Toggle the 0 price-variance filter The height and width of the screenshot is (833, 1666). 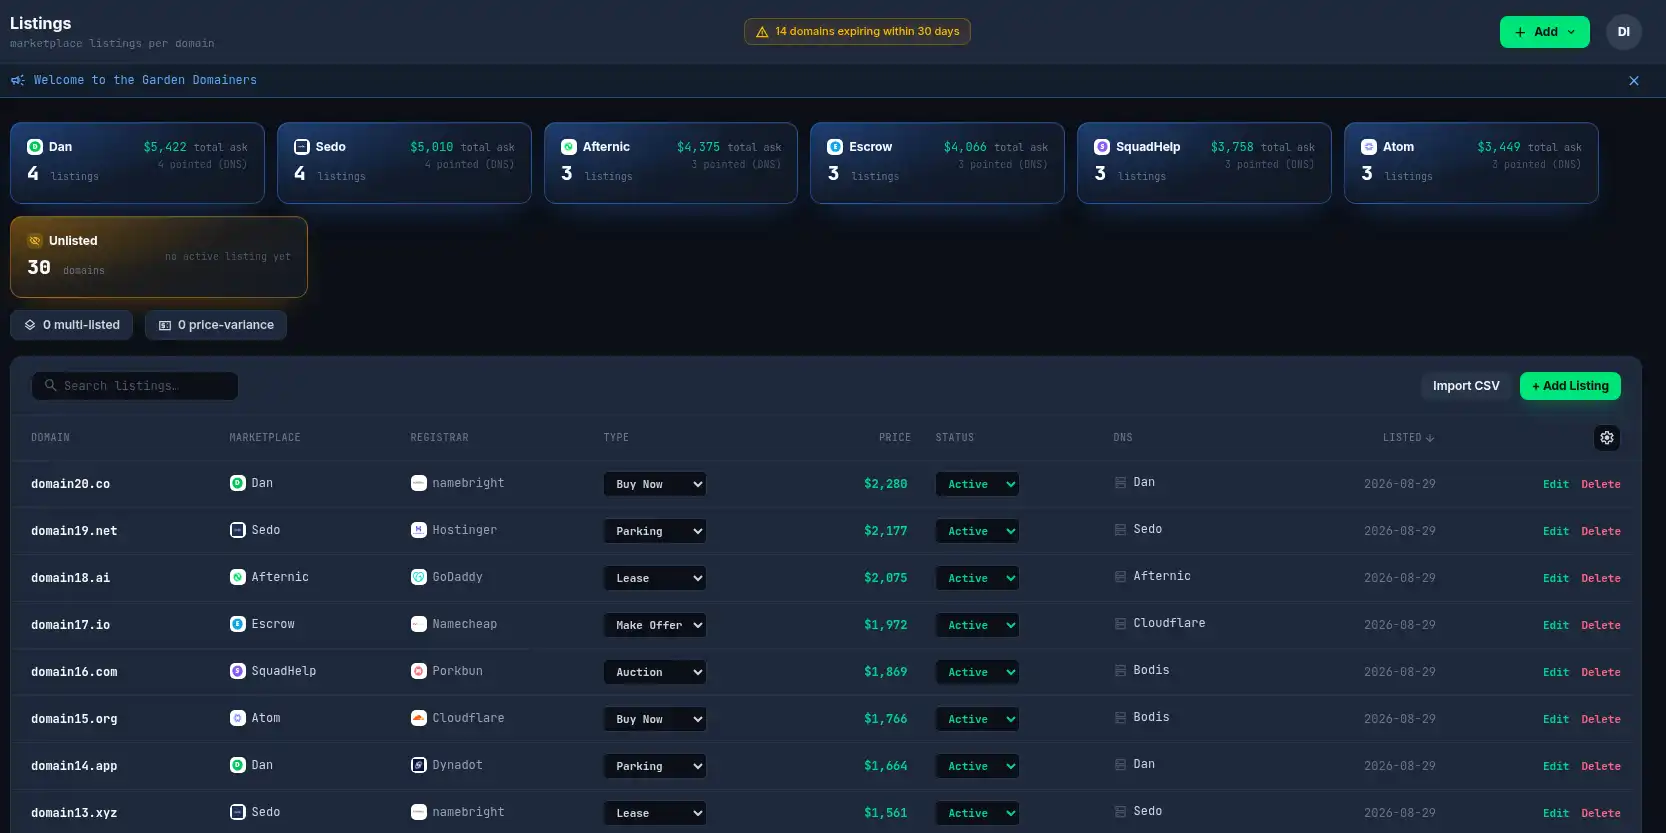[216, 325]
